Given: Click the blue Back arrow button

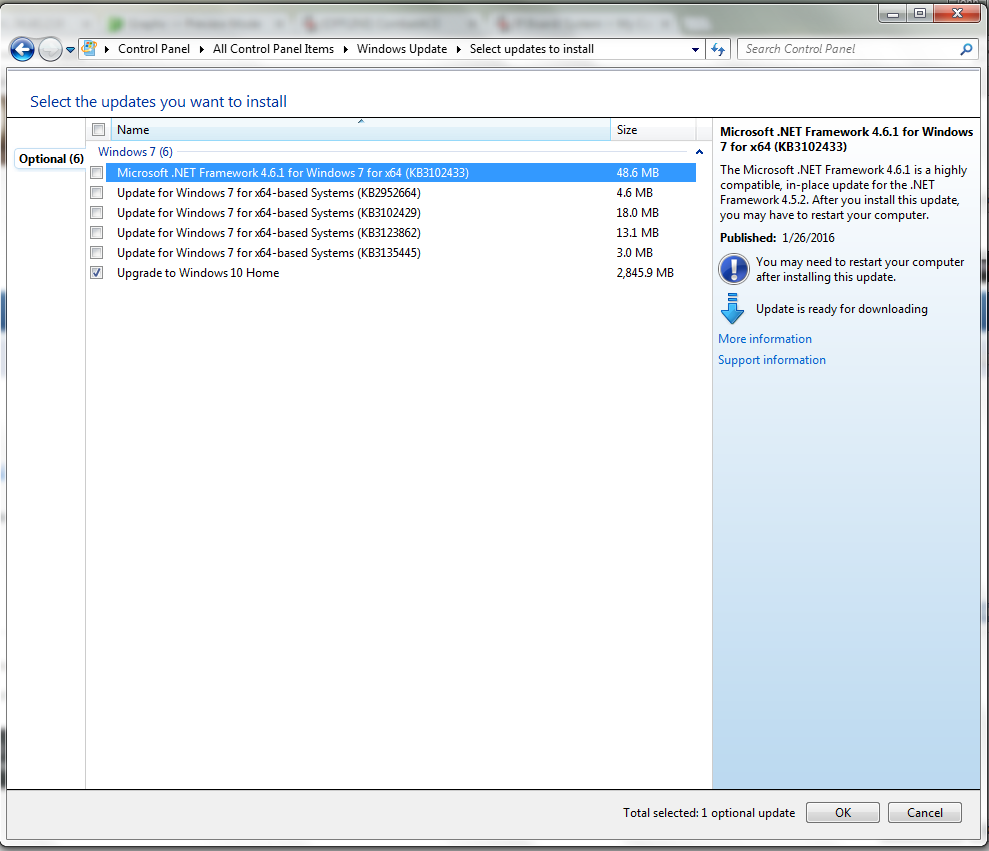Looking at the screenshot, I should 22,49.
